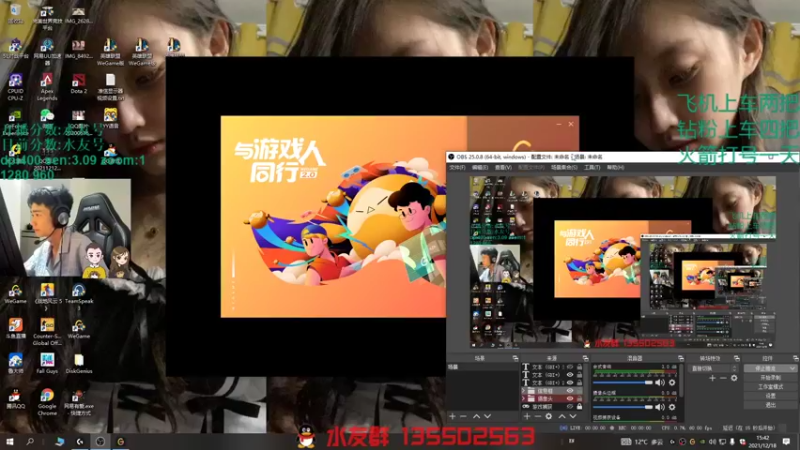
Task: Open selected source properties gear
Action: [x=548, y=416]
